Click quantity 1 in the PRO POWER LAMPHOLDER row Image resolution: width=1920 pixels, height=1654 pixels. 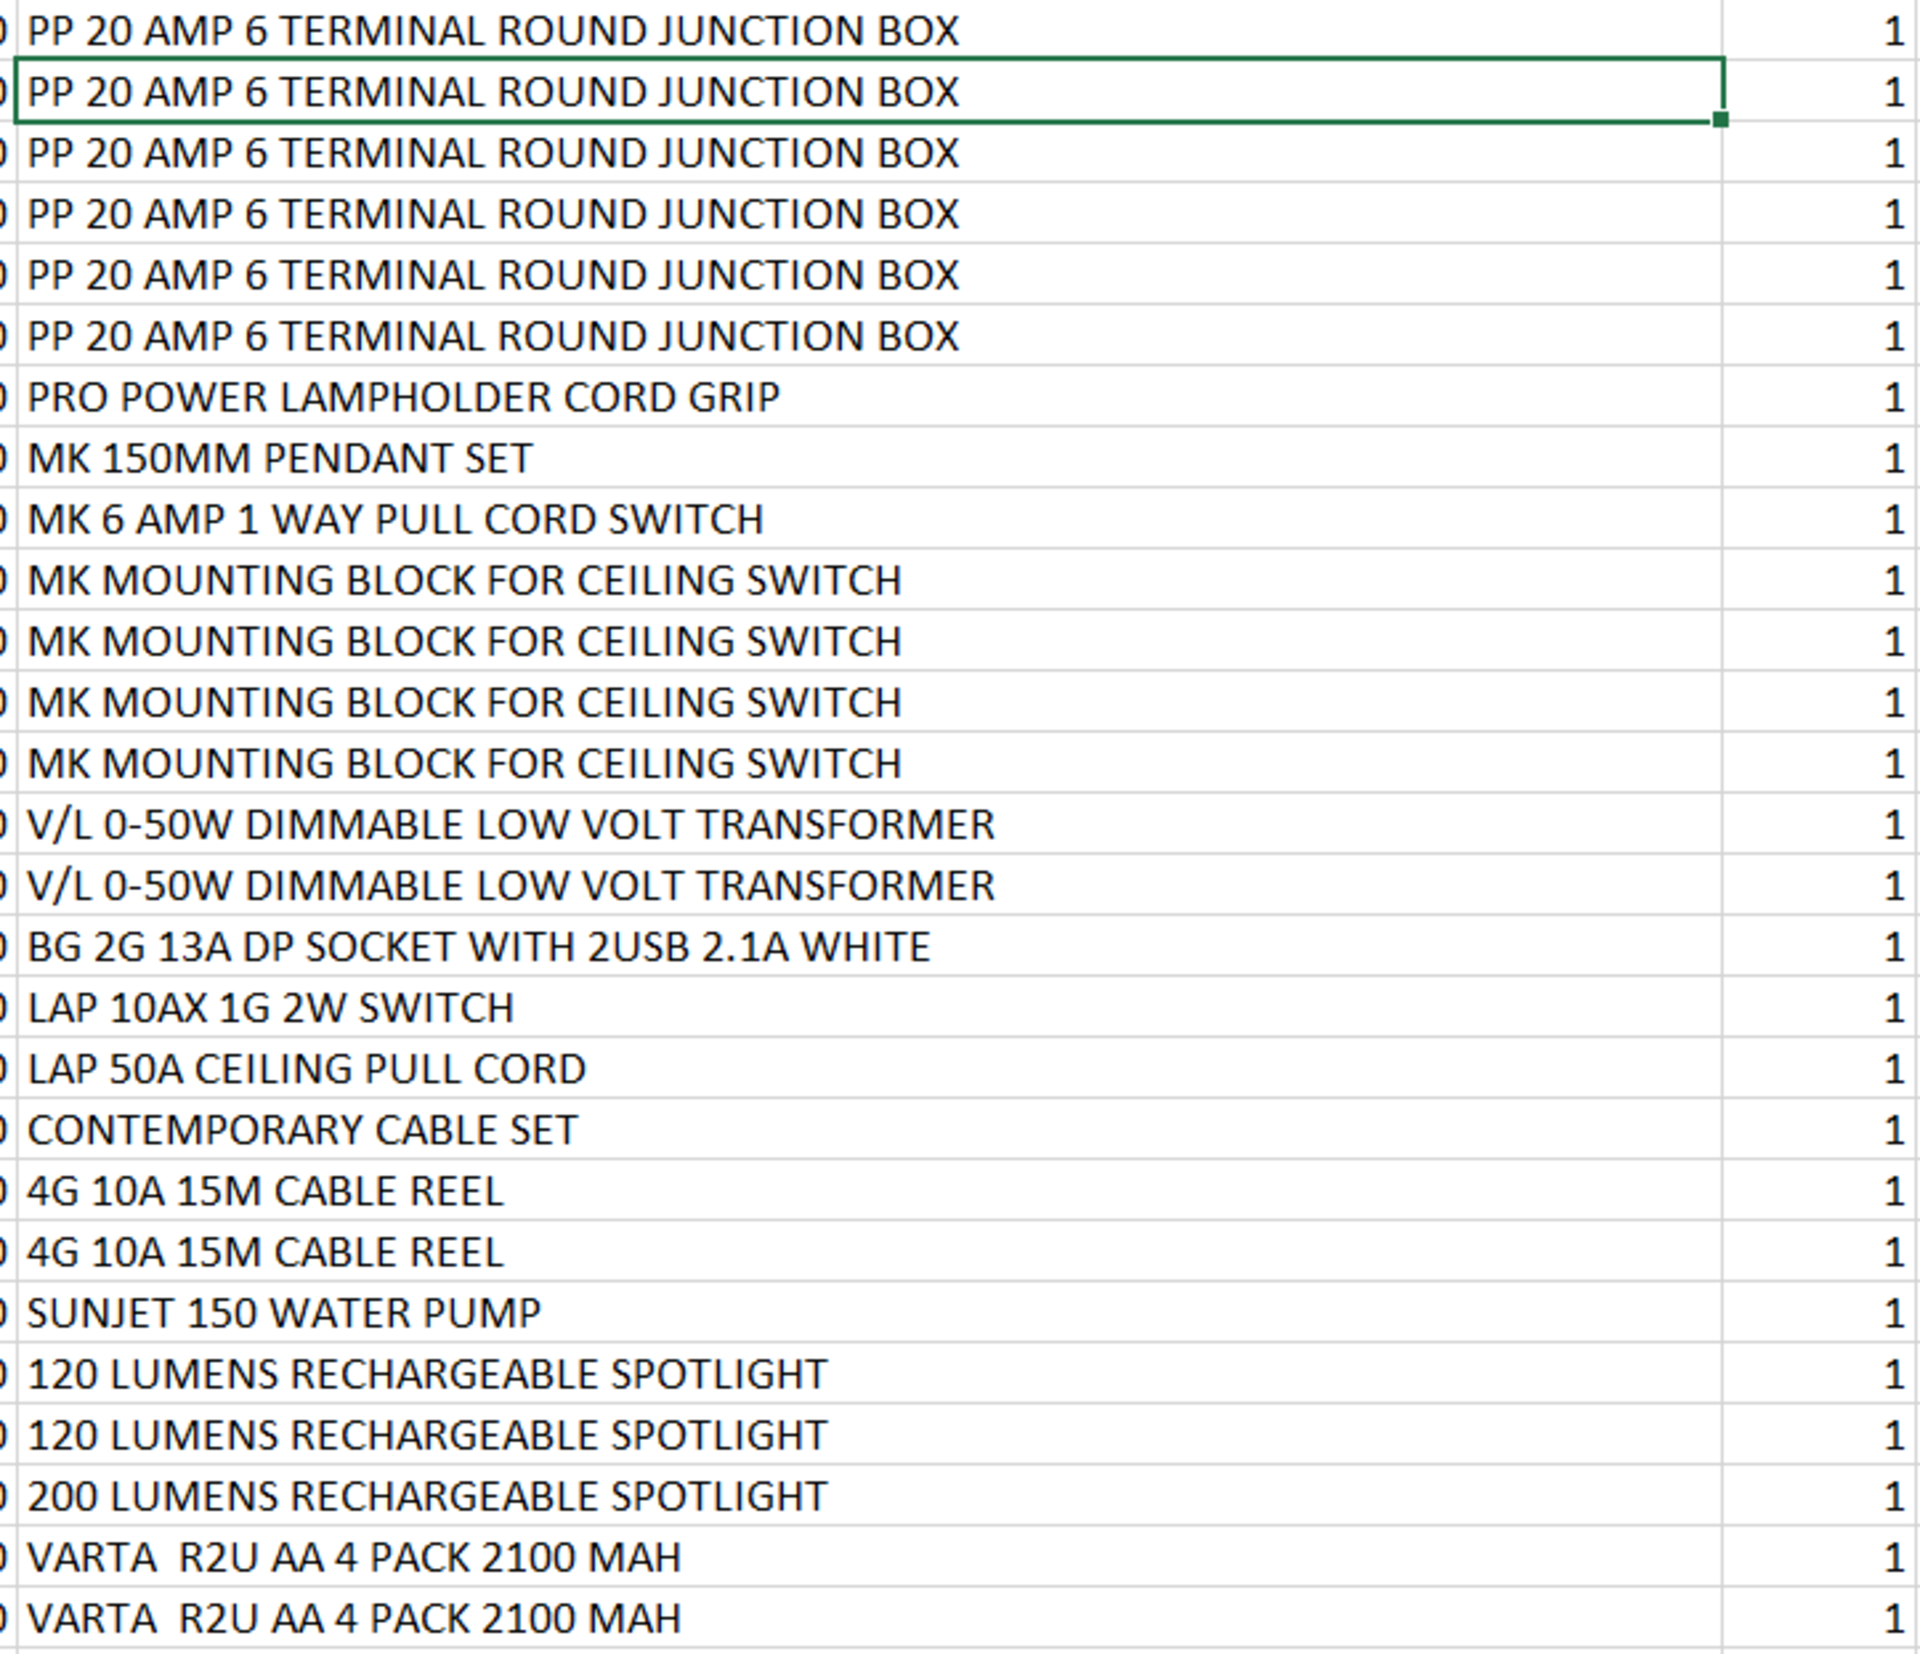[1819, 397]
